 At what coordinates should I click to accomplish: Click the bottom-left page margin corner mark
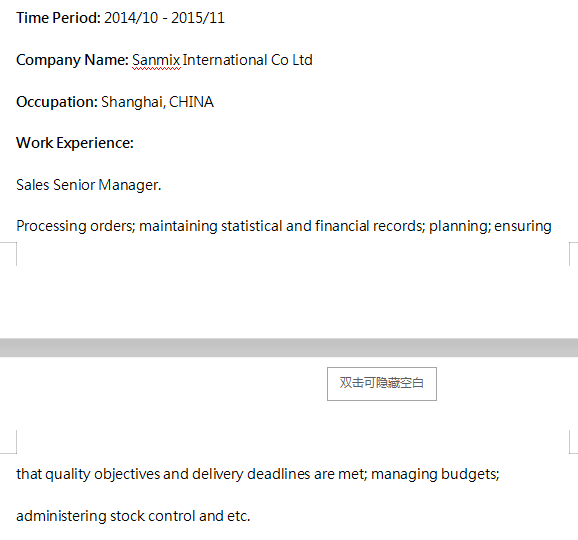pyautogui.click(x=11, y=254)
